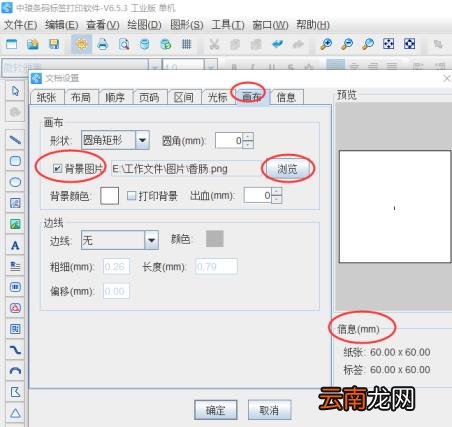Click the background image path field
This screenshot has height=427, width=452.
186,169
